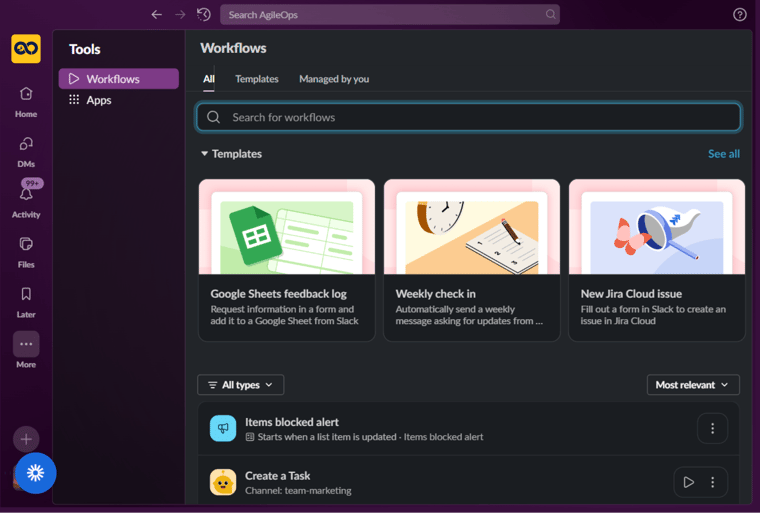Open more options for Items blocked alert
The image size is (760, 513).
[x=712, y=428]
